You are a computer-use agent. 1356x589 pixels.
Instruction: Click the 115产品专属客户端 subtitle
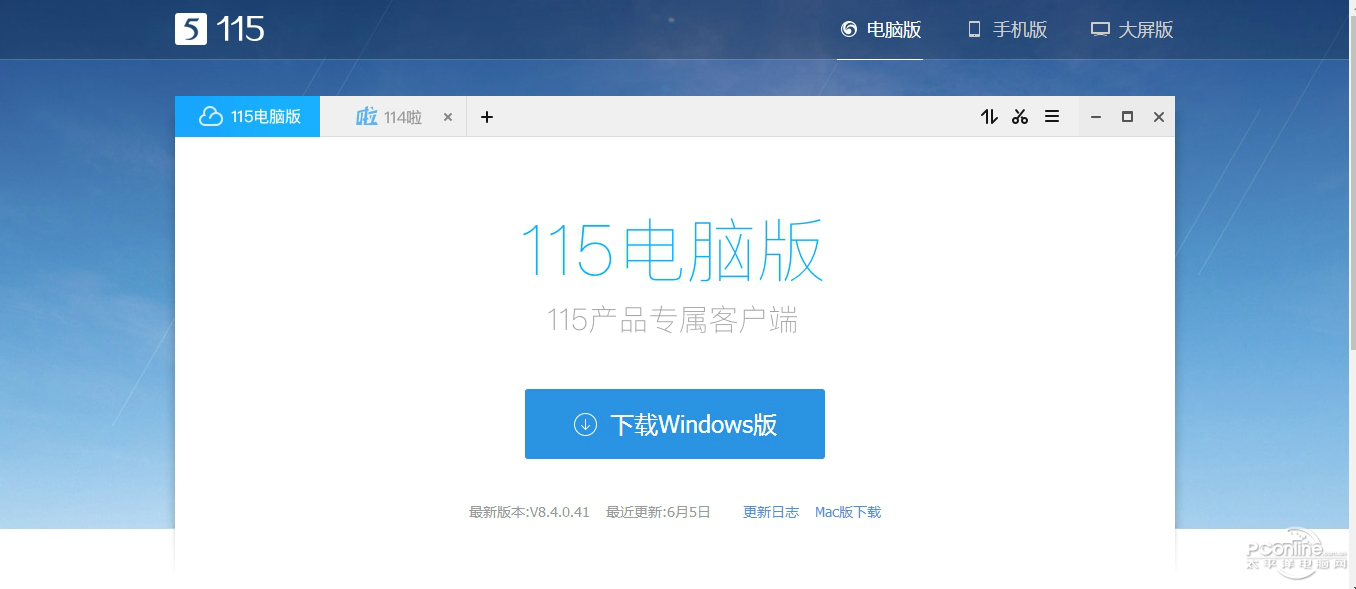click(x=672, y=321)
